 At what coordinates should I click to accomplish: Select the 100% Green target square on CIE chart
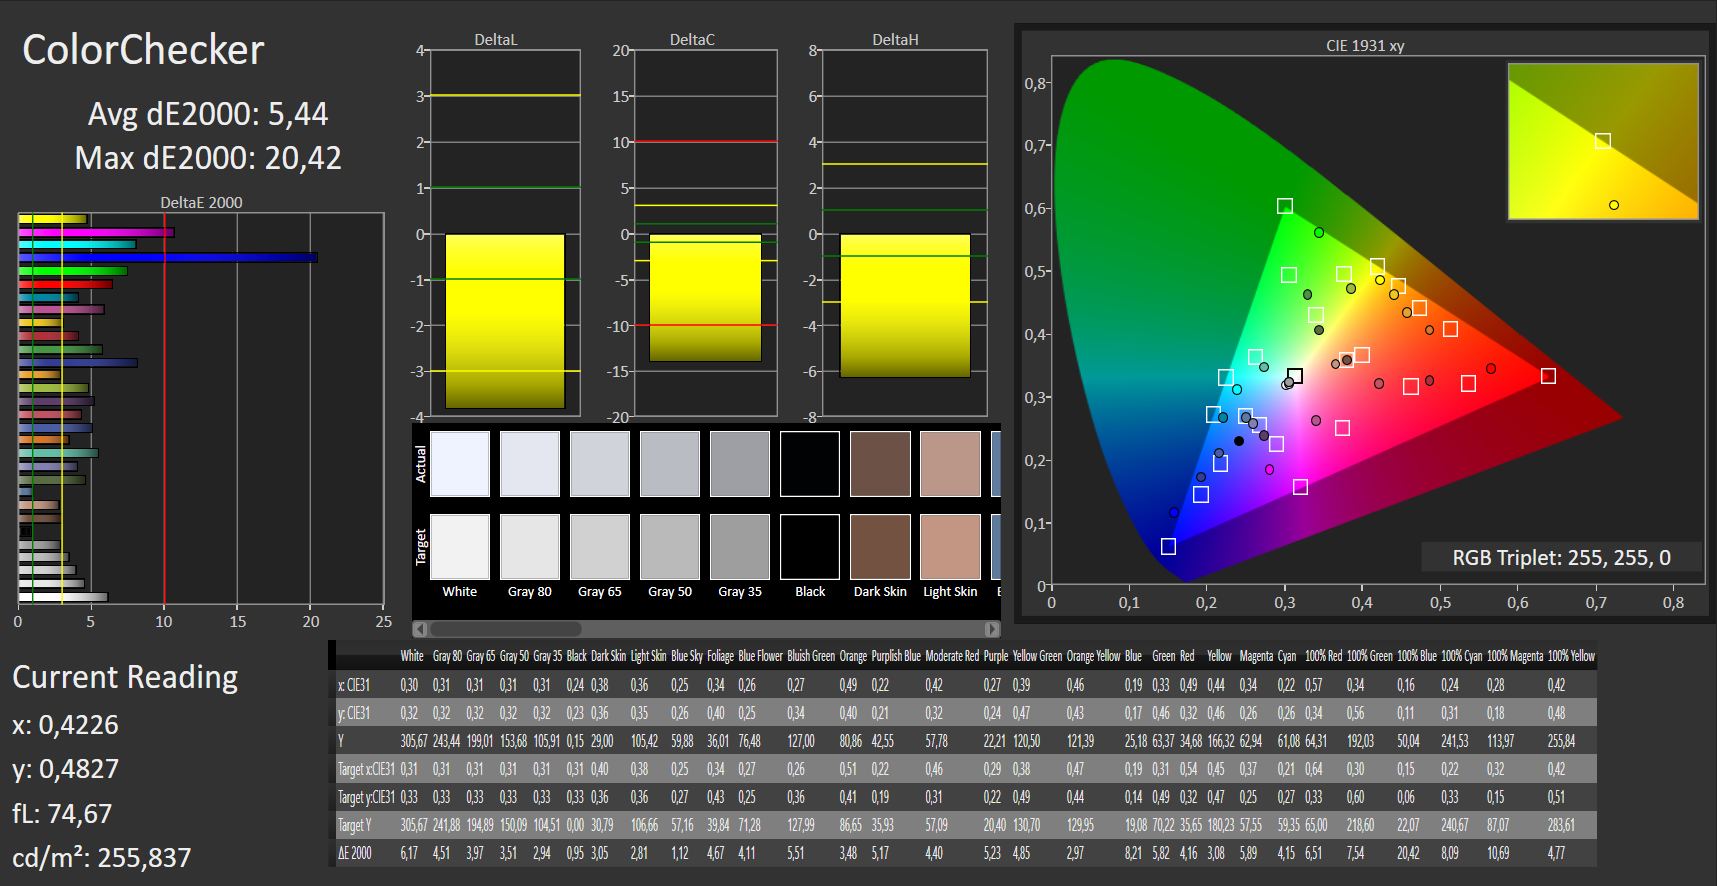click(1285, 206)
